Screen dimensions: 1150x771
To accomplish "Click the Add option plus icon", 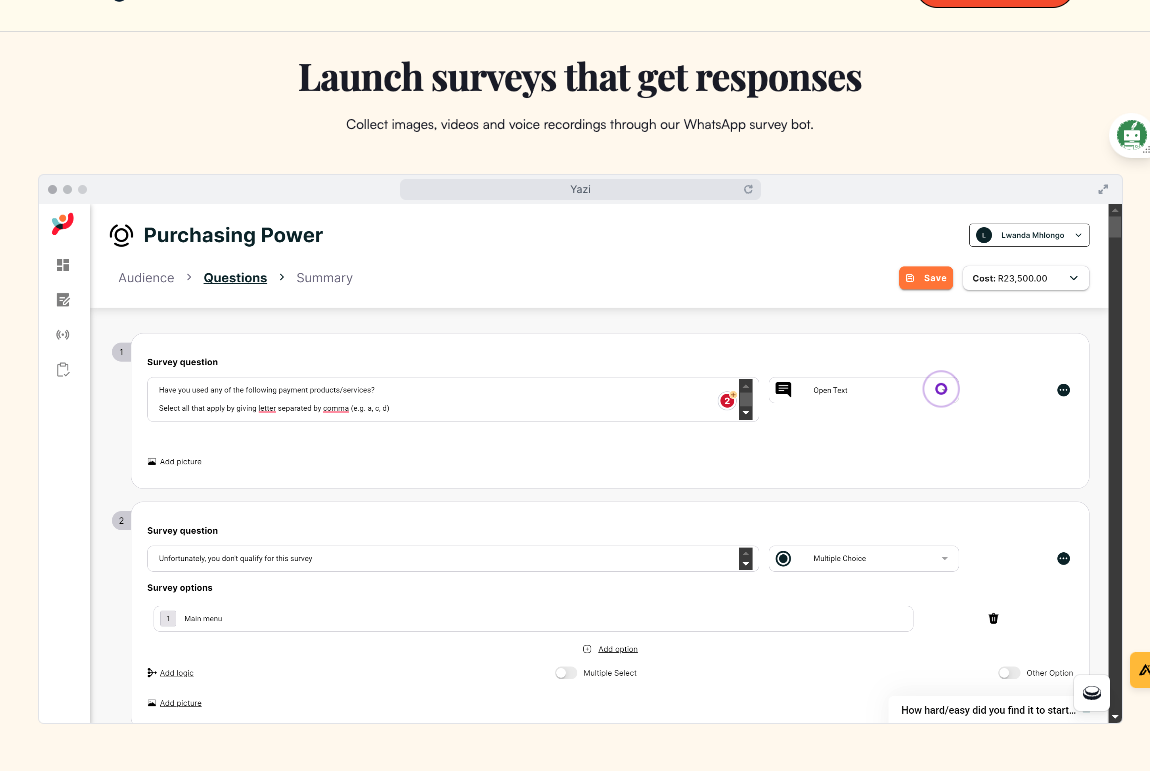I will tap(587, 649).
